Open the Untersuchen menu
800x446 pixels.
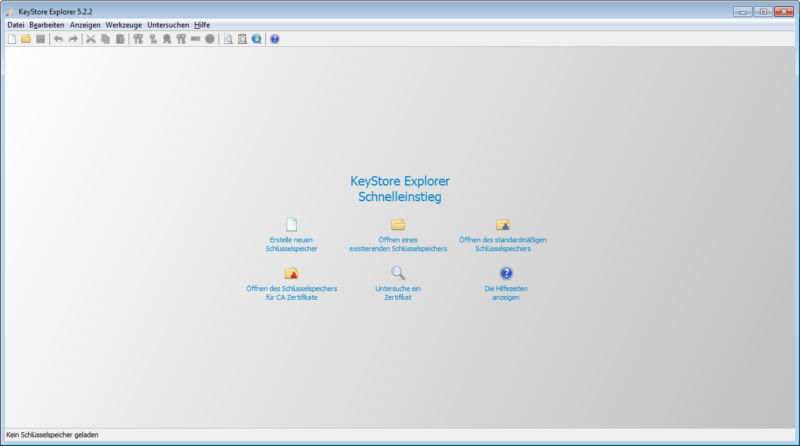[x=168, y=24]
